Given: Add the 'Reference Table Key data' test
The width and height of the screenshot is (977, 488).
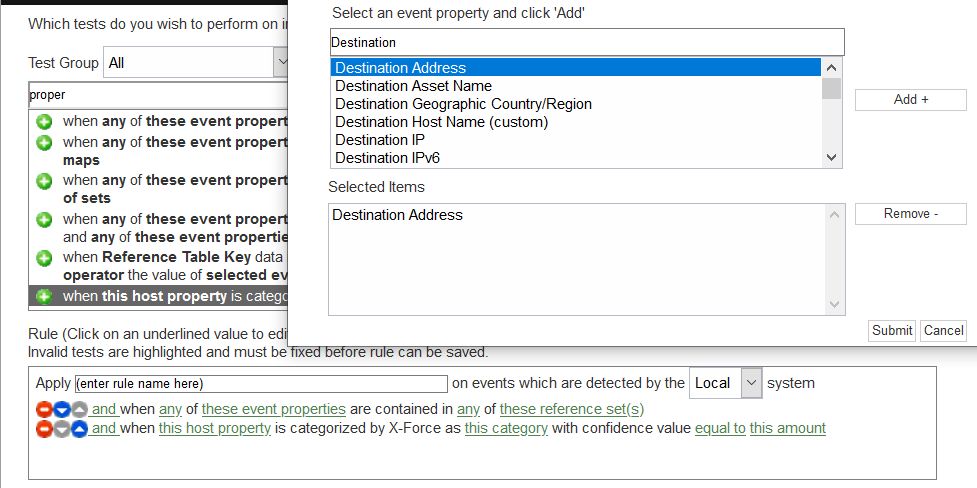Looking at the screenshot, I should [x=44, y=258].
